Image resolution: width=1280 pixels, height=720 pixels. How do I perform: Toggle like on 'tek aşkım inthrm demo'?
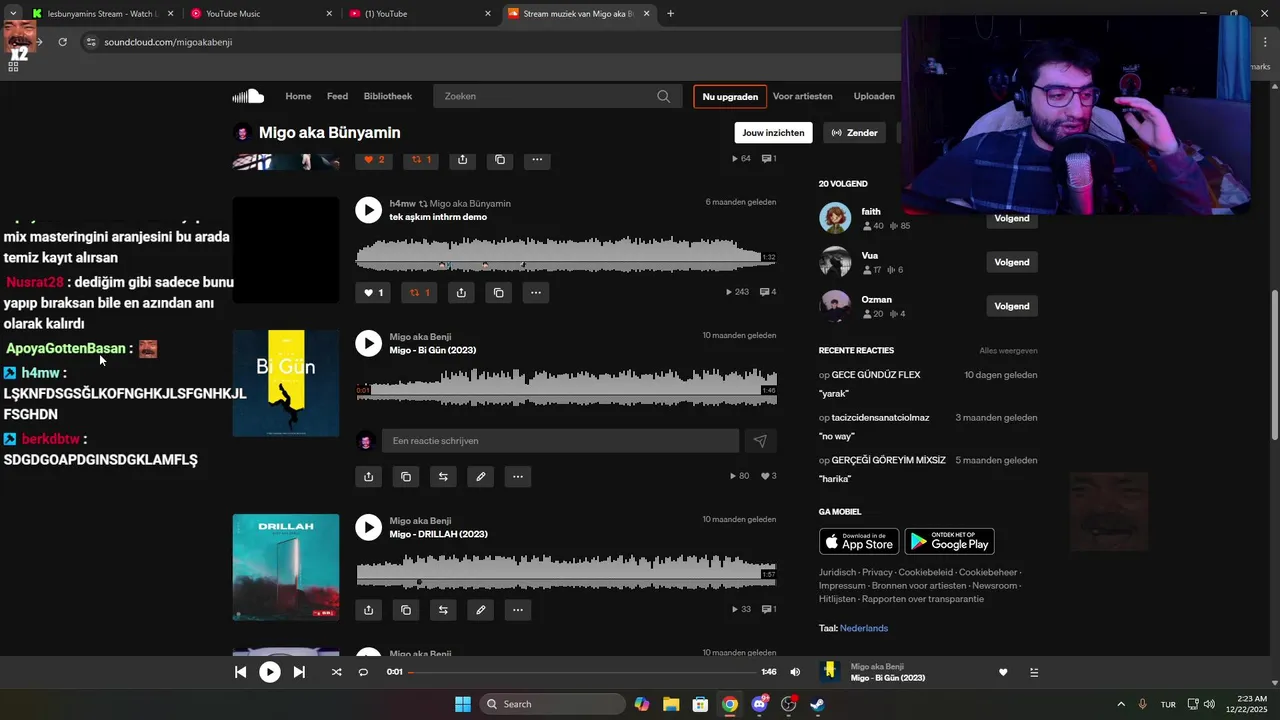click(x=373, y=293)
